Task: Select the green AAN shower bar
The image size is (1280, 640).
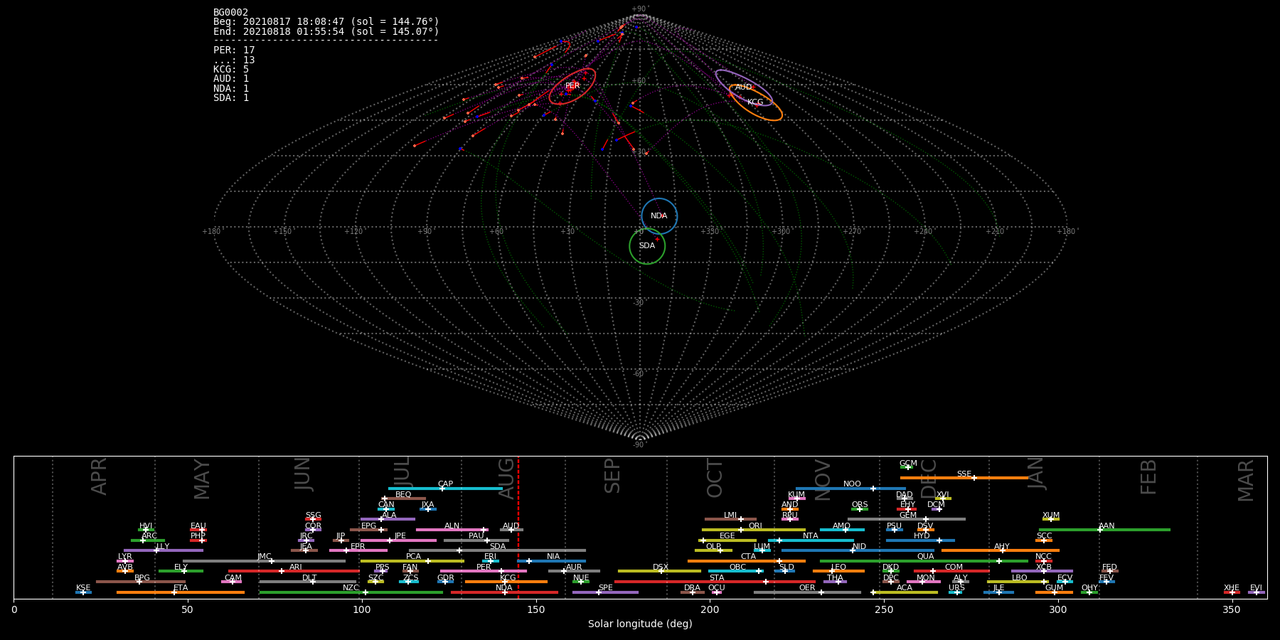Action: pyautogui.click(x=1104, y=530)
